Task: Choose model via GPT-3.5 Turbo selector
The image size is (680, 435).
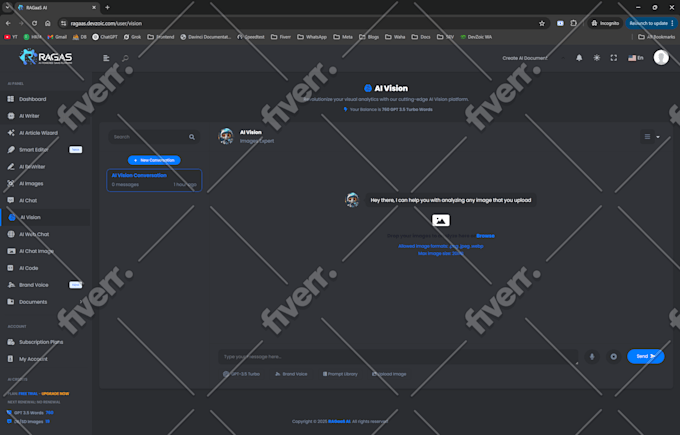Action: (241, 374)
